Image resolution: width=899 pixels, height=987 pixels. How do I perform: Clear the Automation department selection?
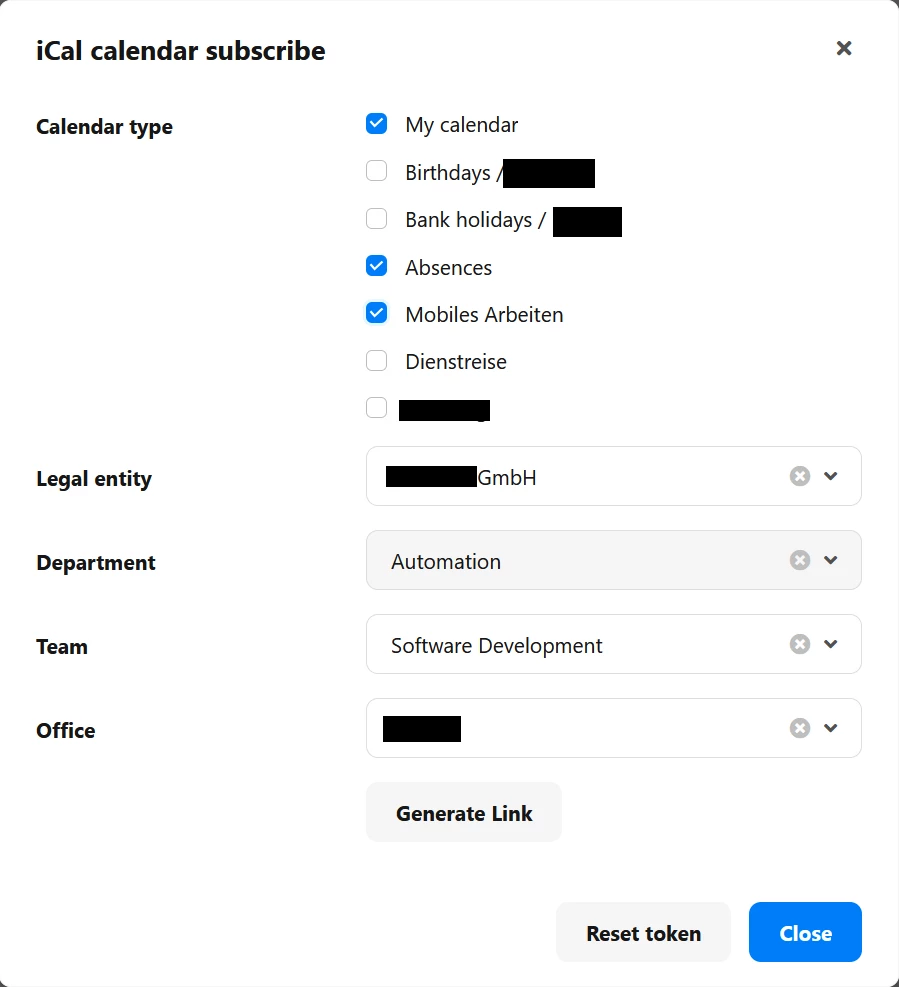click(x=800, y=560)
